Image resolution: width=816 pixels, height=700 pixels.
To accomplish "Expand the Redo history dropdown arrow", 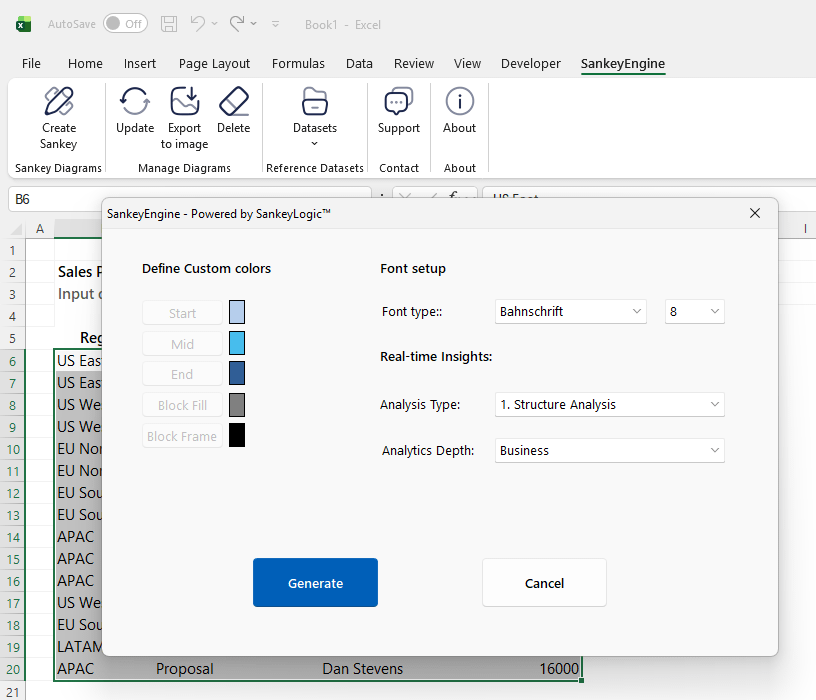I will [x=253, y=24].
